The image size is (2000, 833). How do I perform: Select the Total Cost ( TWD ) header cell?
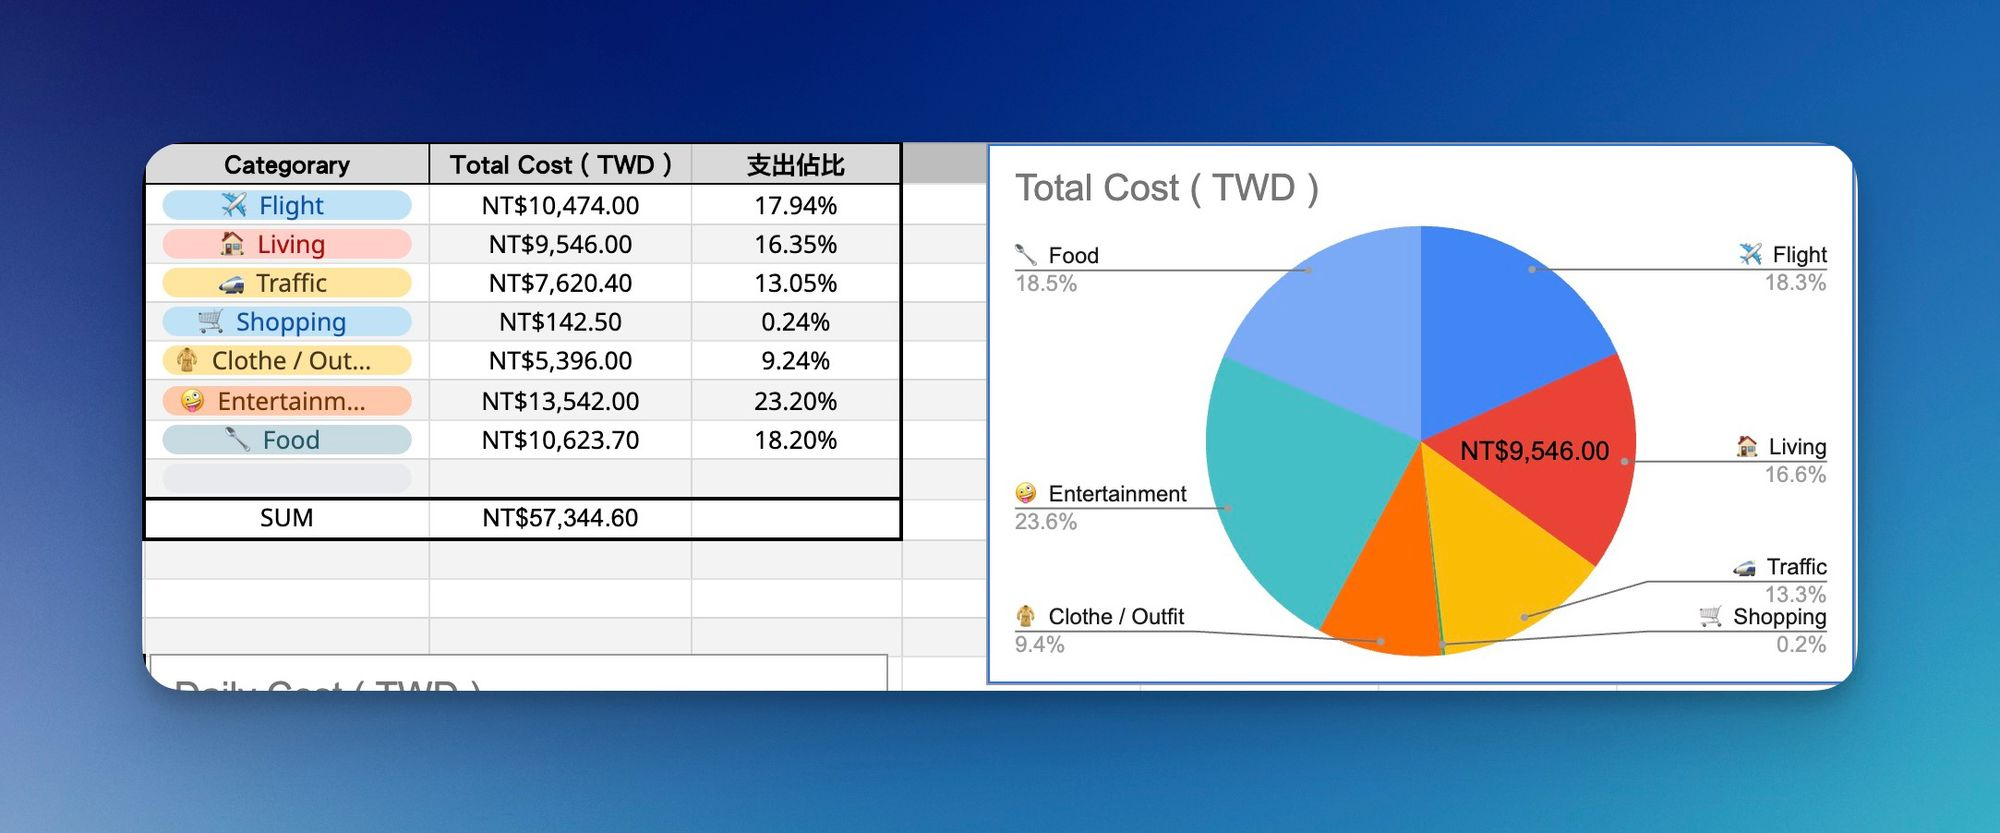[x=560, y=165]
